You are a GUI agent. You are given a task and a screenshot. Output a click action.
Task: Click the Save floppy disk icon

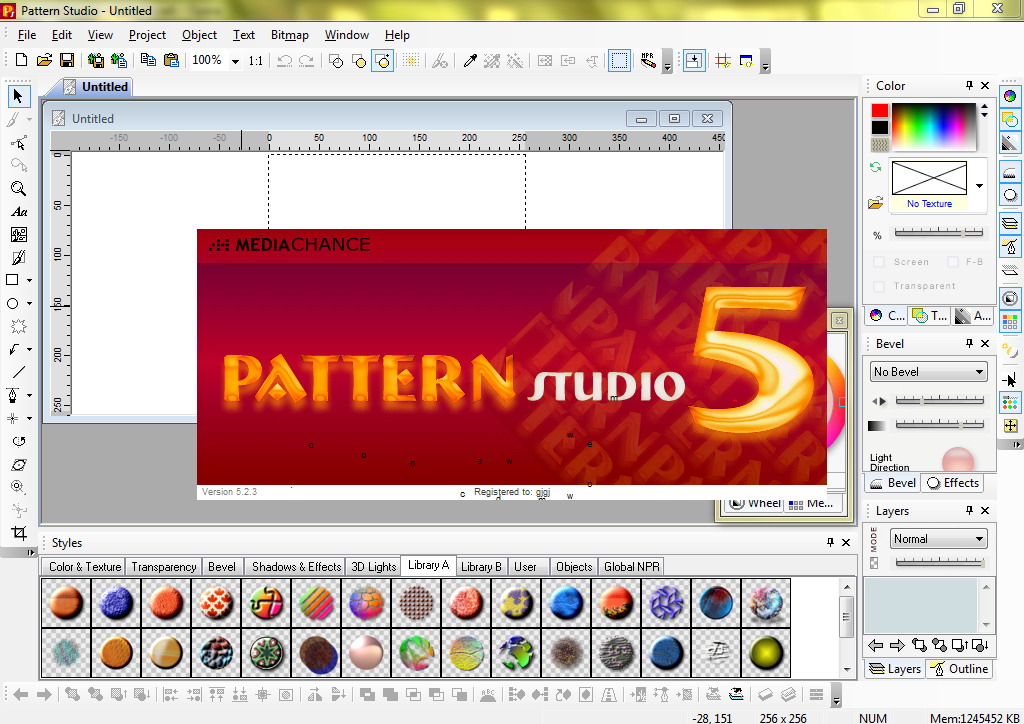tap(67, 60)
